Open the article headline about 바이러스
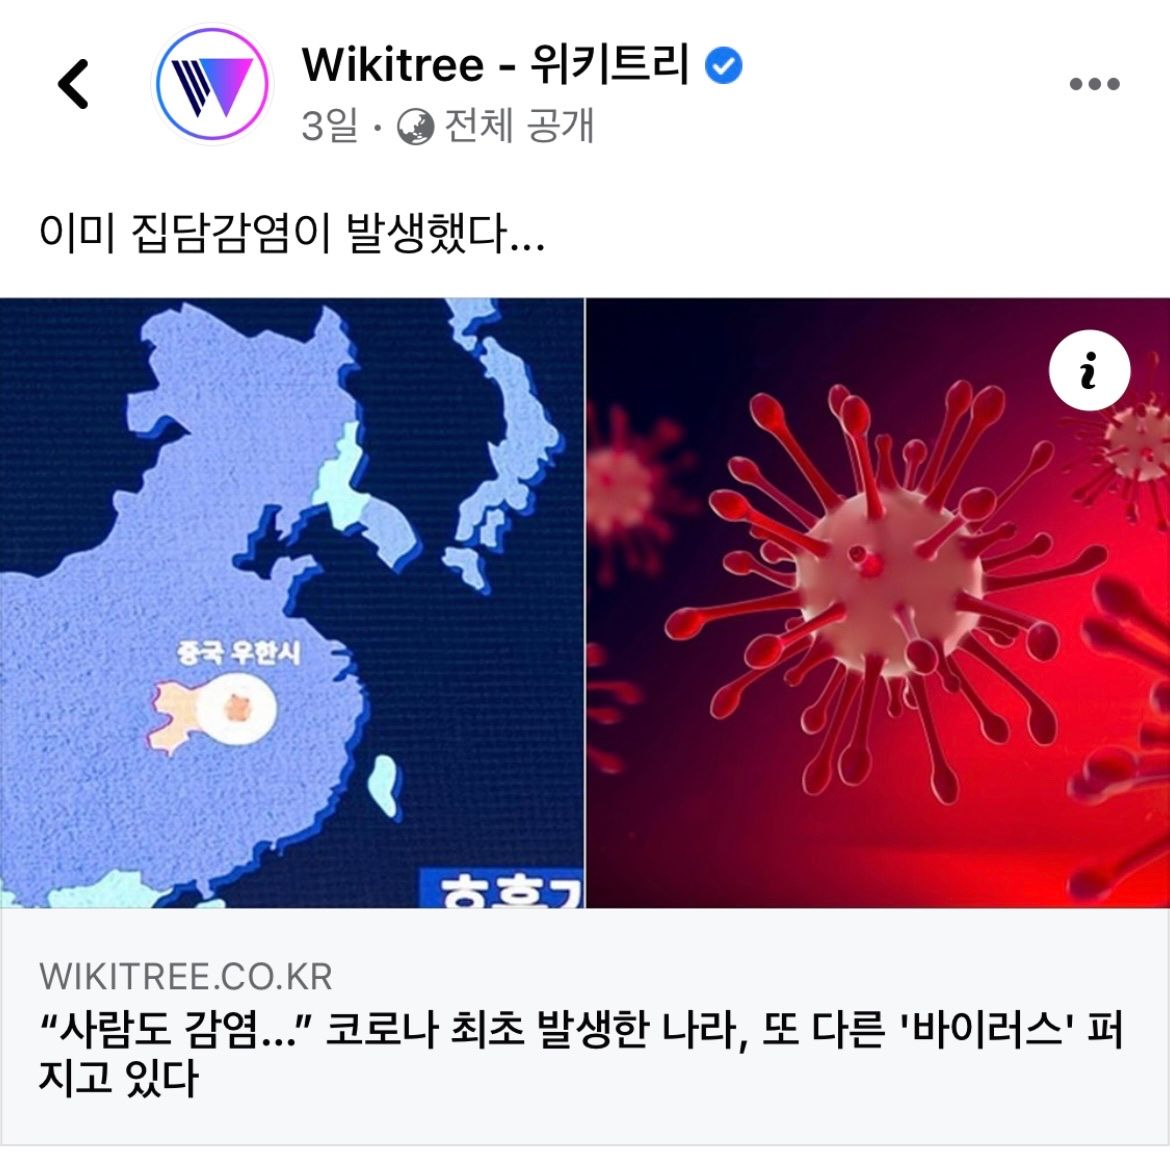The height and width of the screenshot is (1160, 1170). (x=581, y=1053)
